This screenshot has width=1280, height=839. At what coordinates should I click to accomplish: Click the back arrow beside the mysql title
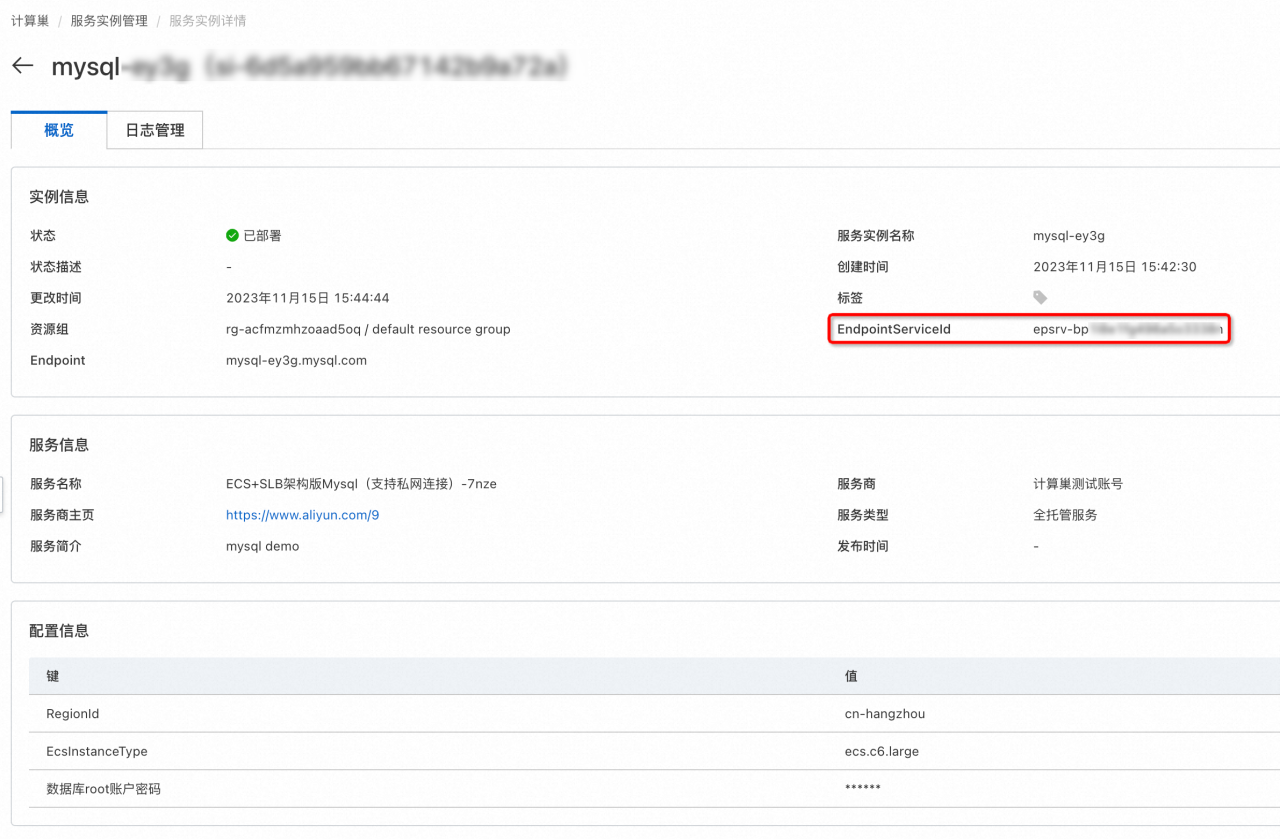[22, 66]
